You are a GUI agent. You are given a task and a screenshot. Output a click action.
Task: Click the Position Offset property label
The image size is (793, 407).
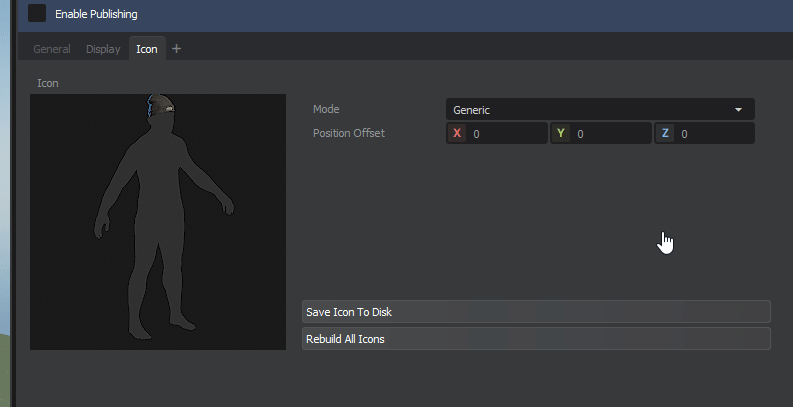[x=348, y=133]
